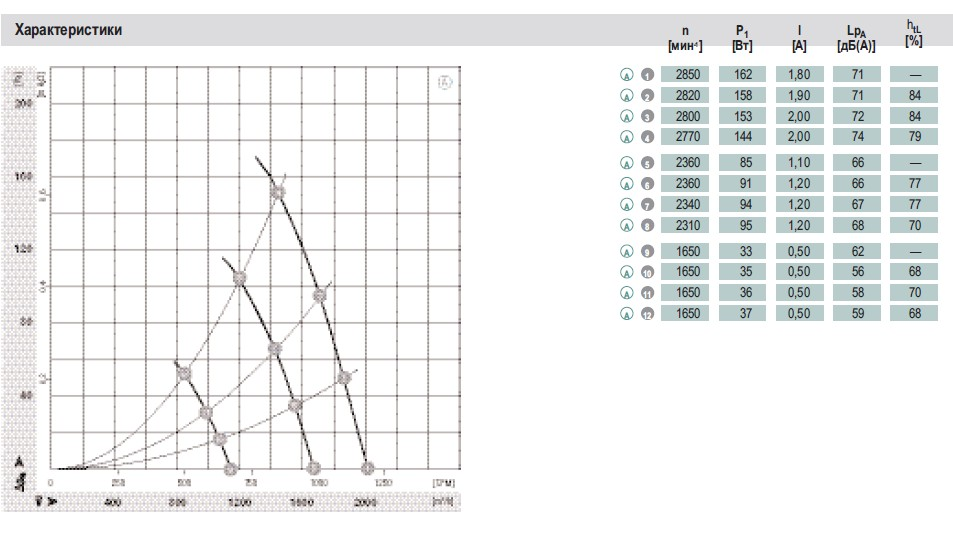Screen dimensions: 953x534
Task: Click the 35 watt power cell
Action: [742, 272]
